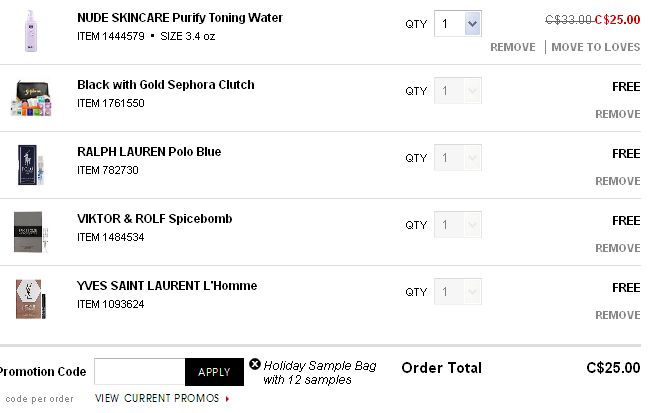Apply the promotion code
Image resolution: width=648 pixels, height=413 pixels.
pyautogui.click(x=214, y=372)
